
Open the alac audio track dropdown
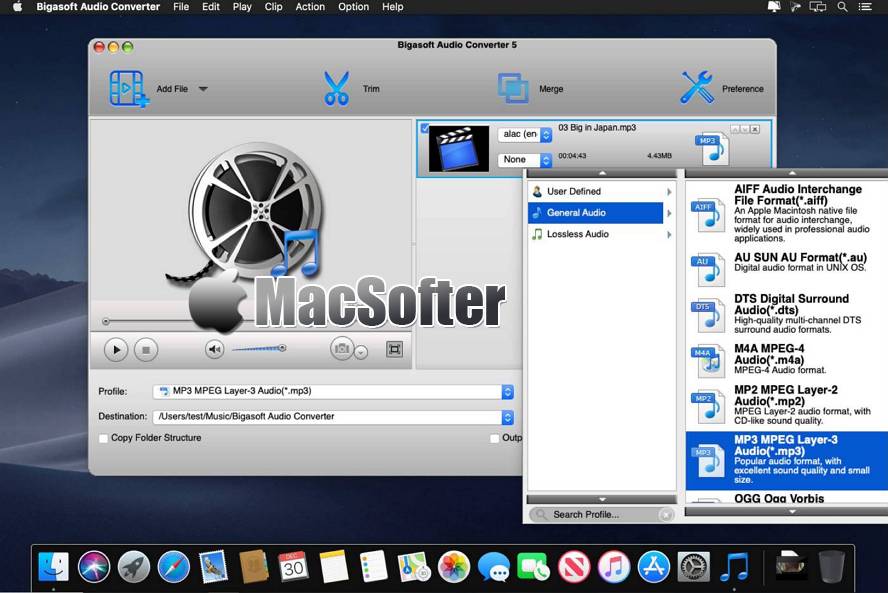point(524,134)
